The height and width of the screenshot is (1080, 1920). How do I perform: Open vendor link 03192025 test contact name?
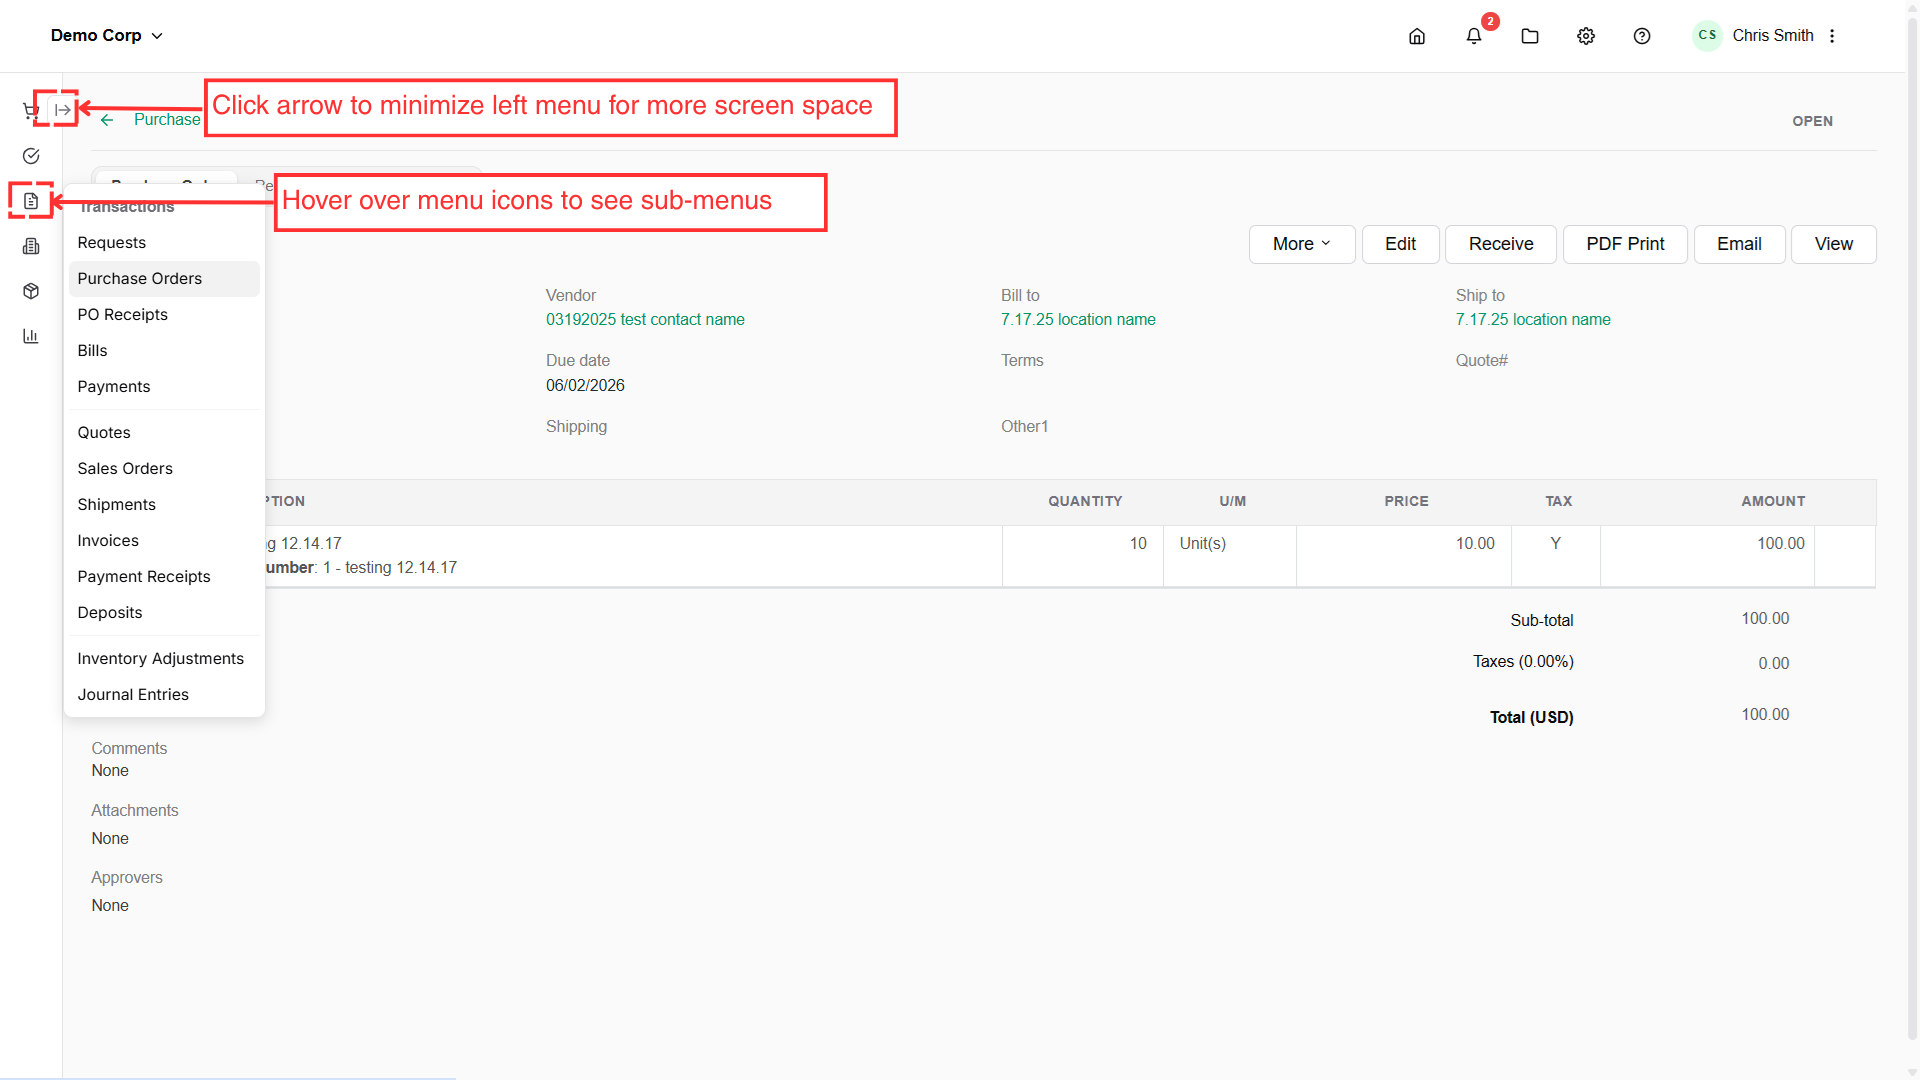pos(645,320)
